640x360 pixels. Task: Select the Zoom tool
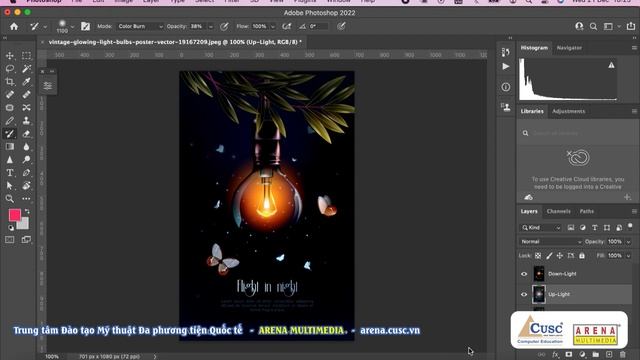coord(10,199)
